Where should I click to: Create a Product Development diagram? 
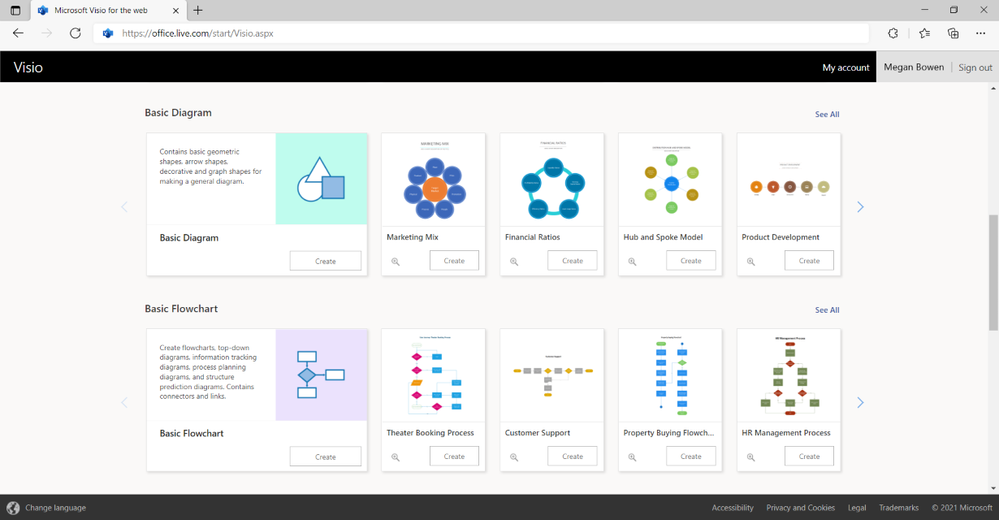(809, 261)
